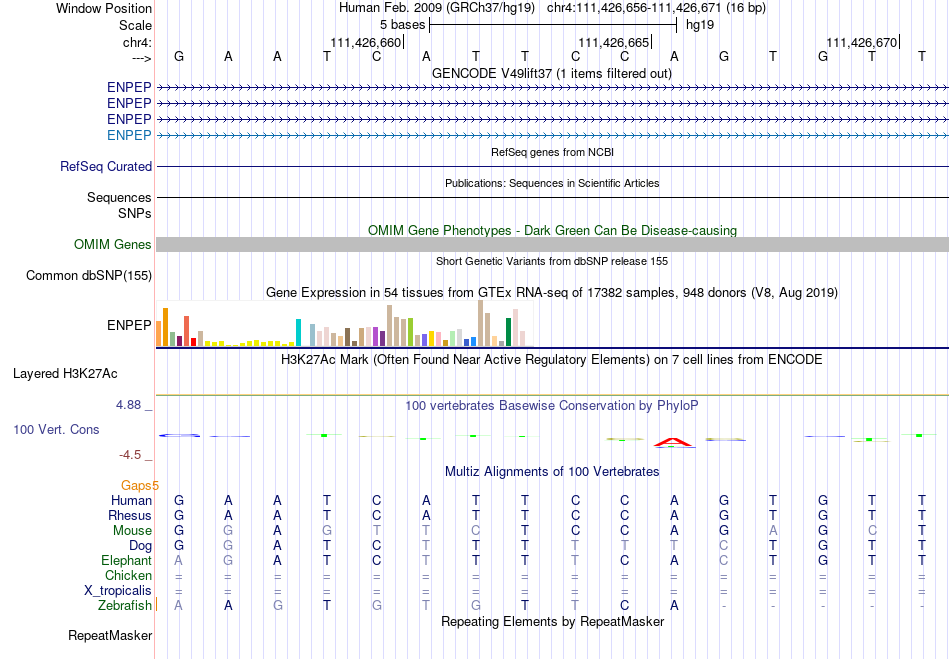Click the hg19 label next to scale bar

point(700,25)
